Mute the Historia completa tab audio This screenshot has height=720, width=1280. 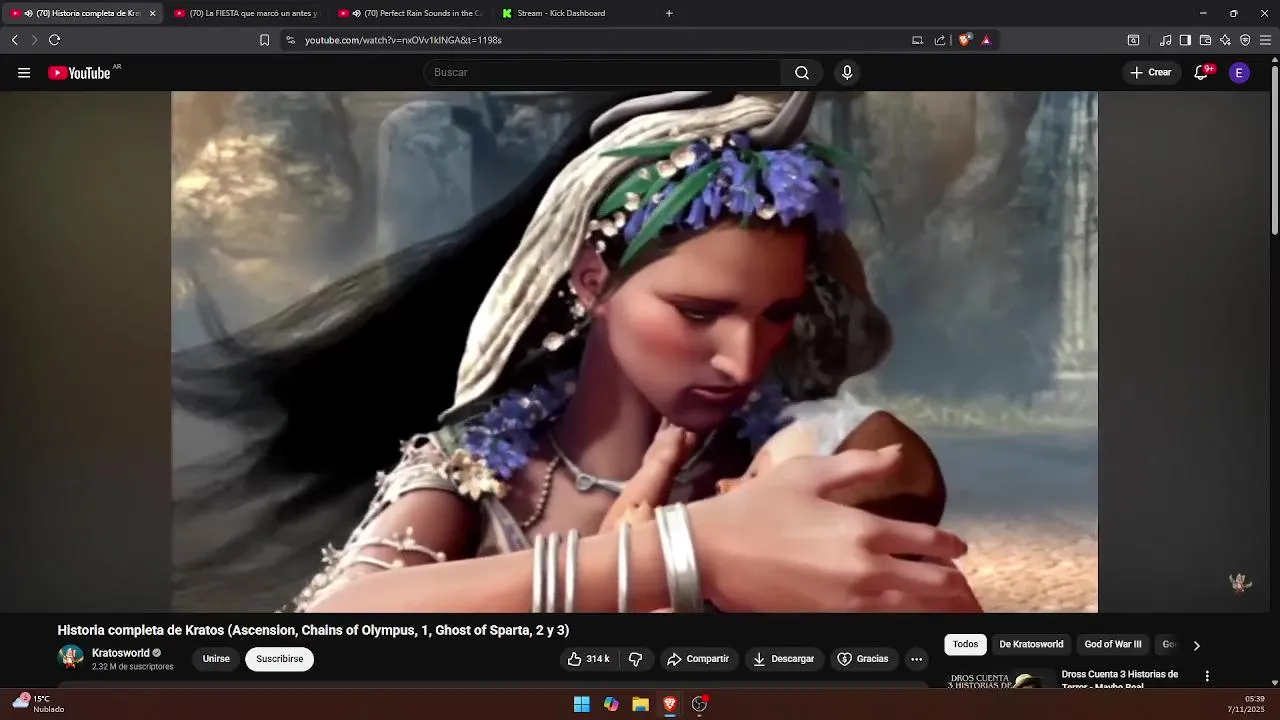(x=28, y=13)
